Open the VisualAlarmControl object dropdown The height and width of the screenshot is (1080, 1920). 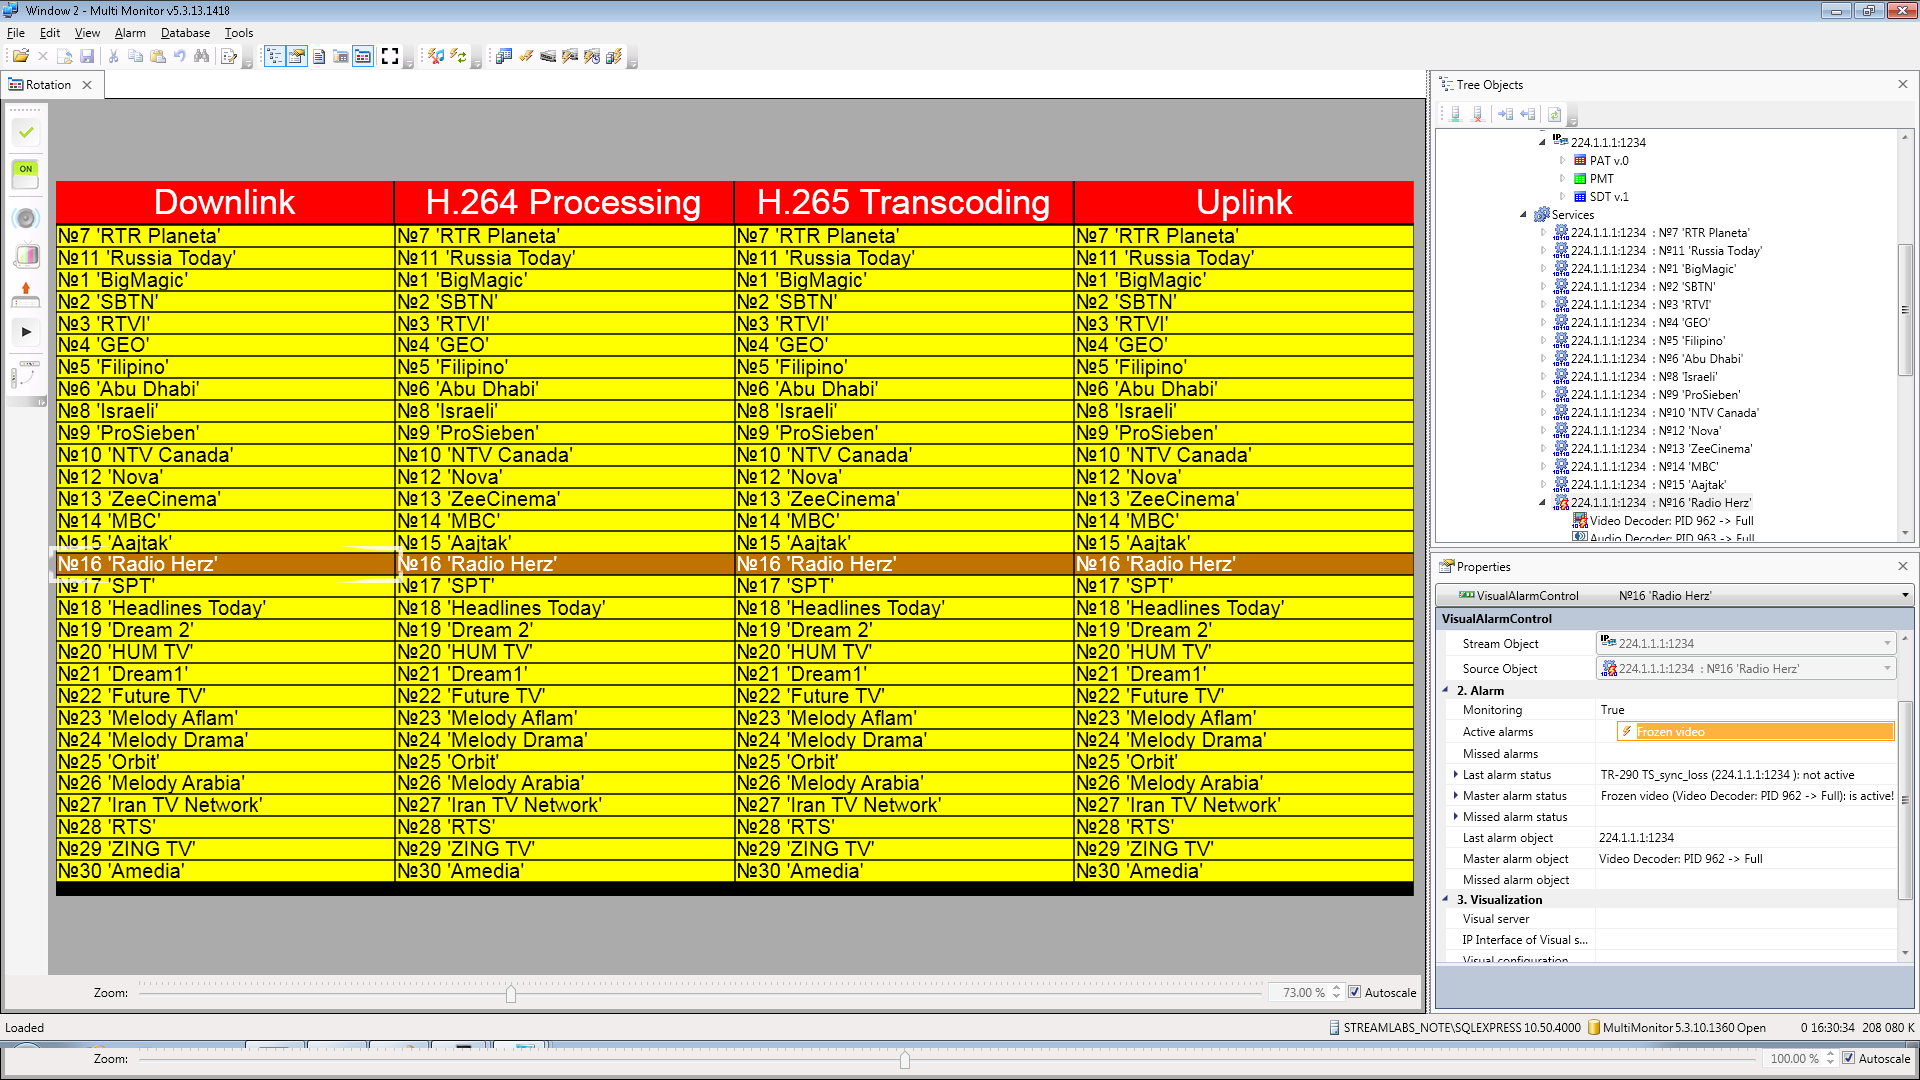[1905, 595]
